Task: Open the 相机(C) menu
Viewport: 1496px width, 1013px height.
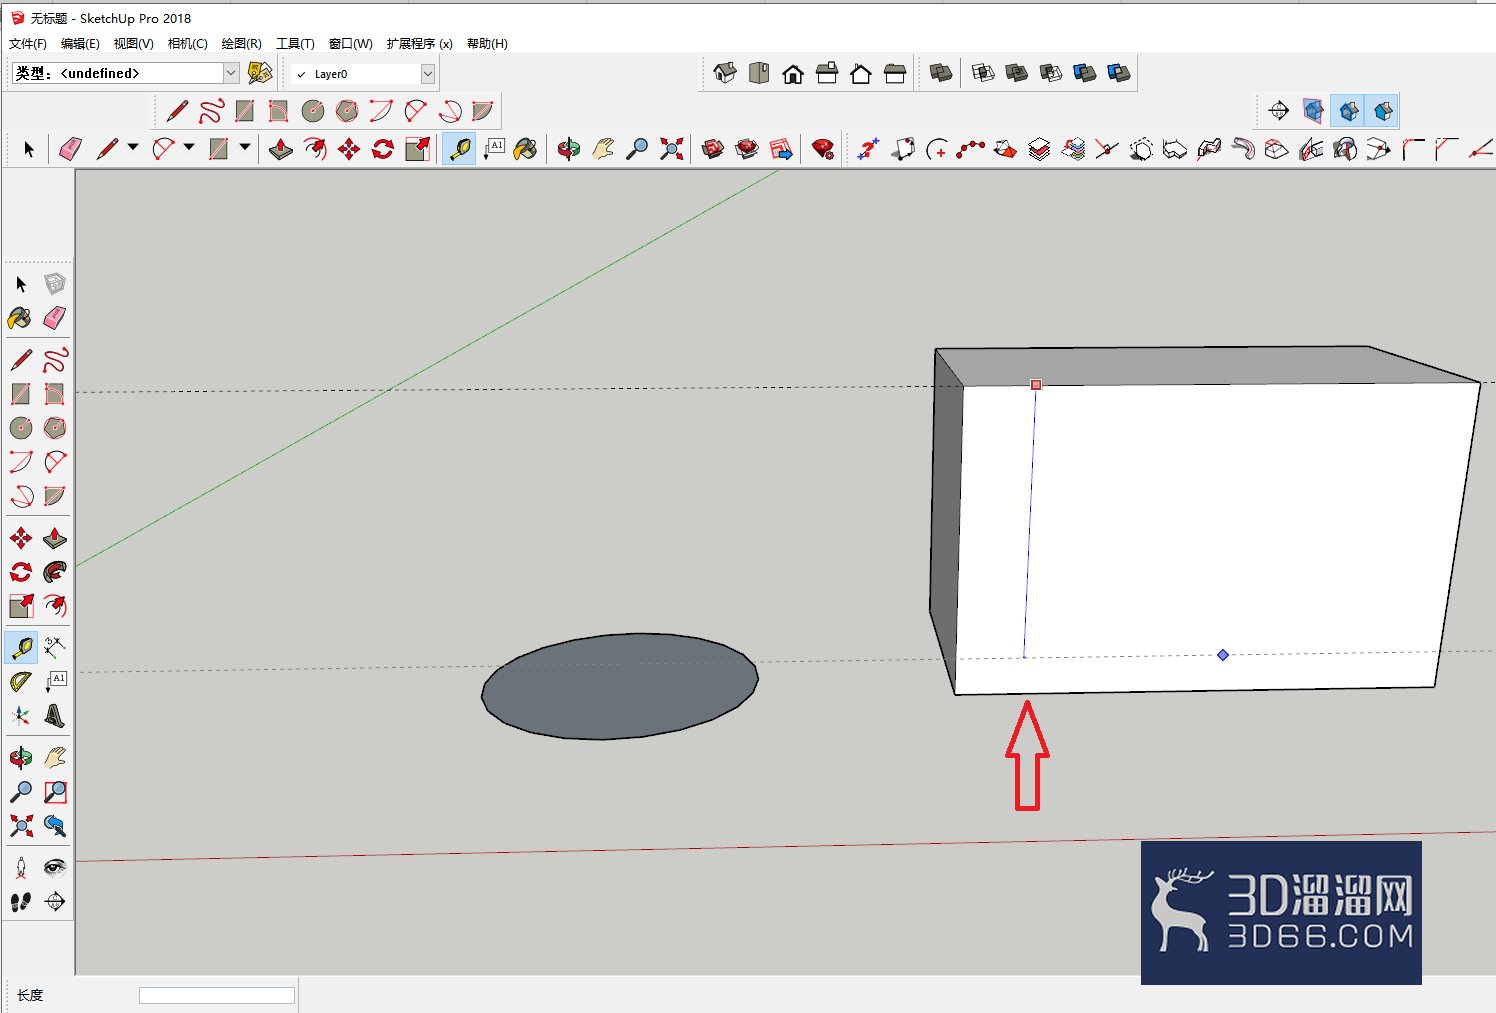Action: click(x=187, y=44)
